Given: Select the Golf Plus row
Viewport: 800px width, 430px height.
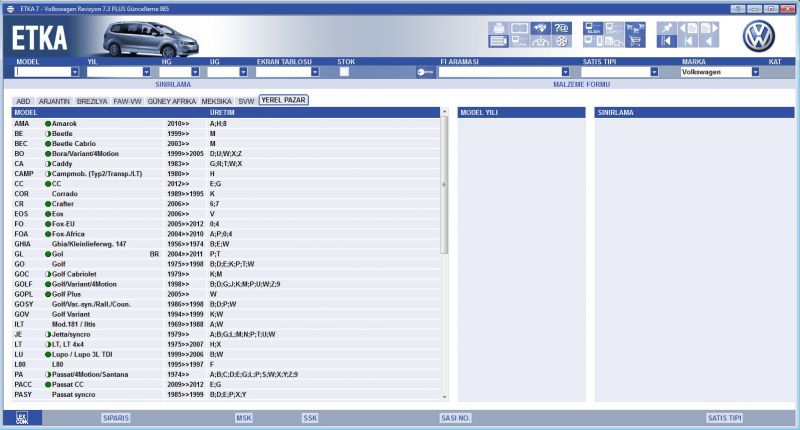Looking at the screenshot, I should coord(226,294).
